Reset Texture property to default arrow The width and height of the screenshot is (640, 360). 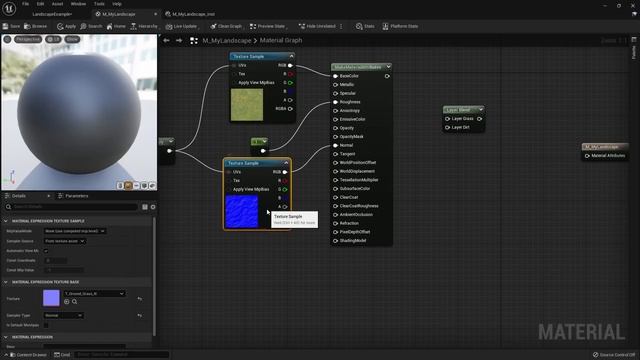tap(140, 299)
